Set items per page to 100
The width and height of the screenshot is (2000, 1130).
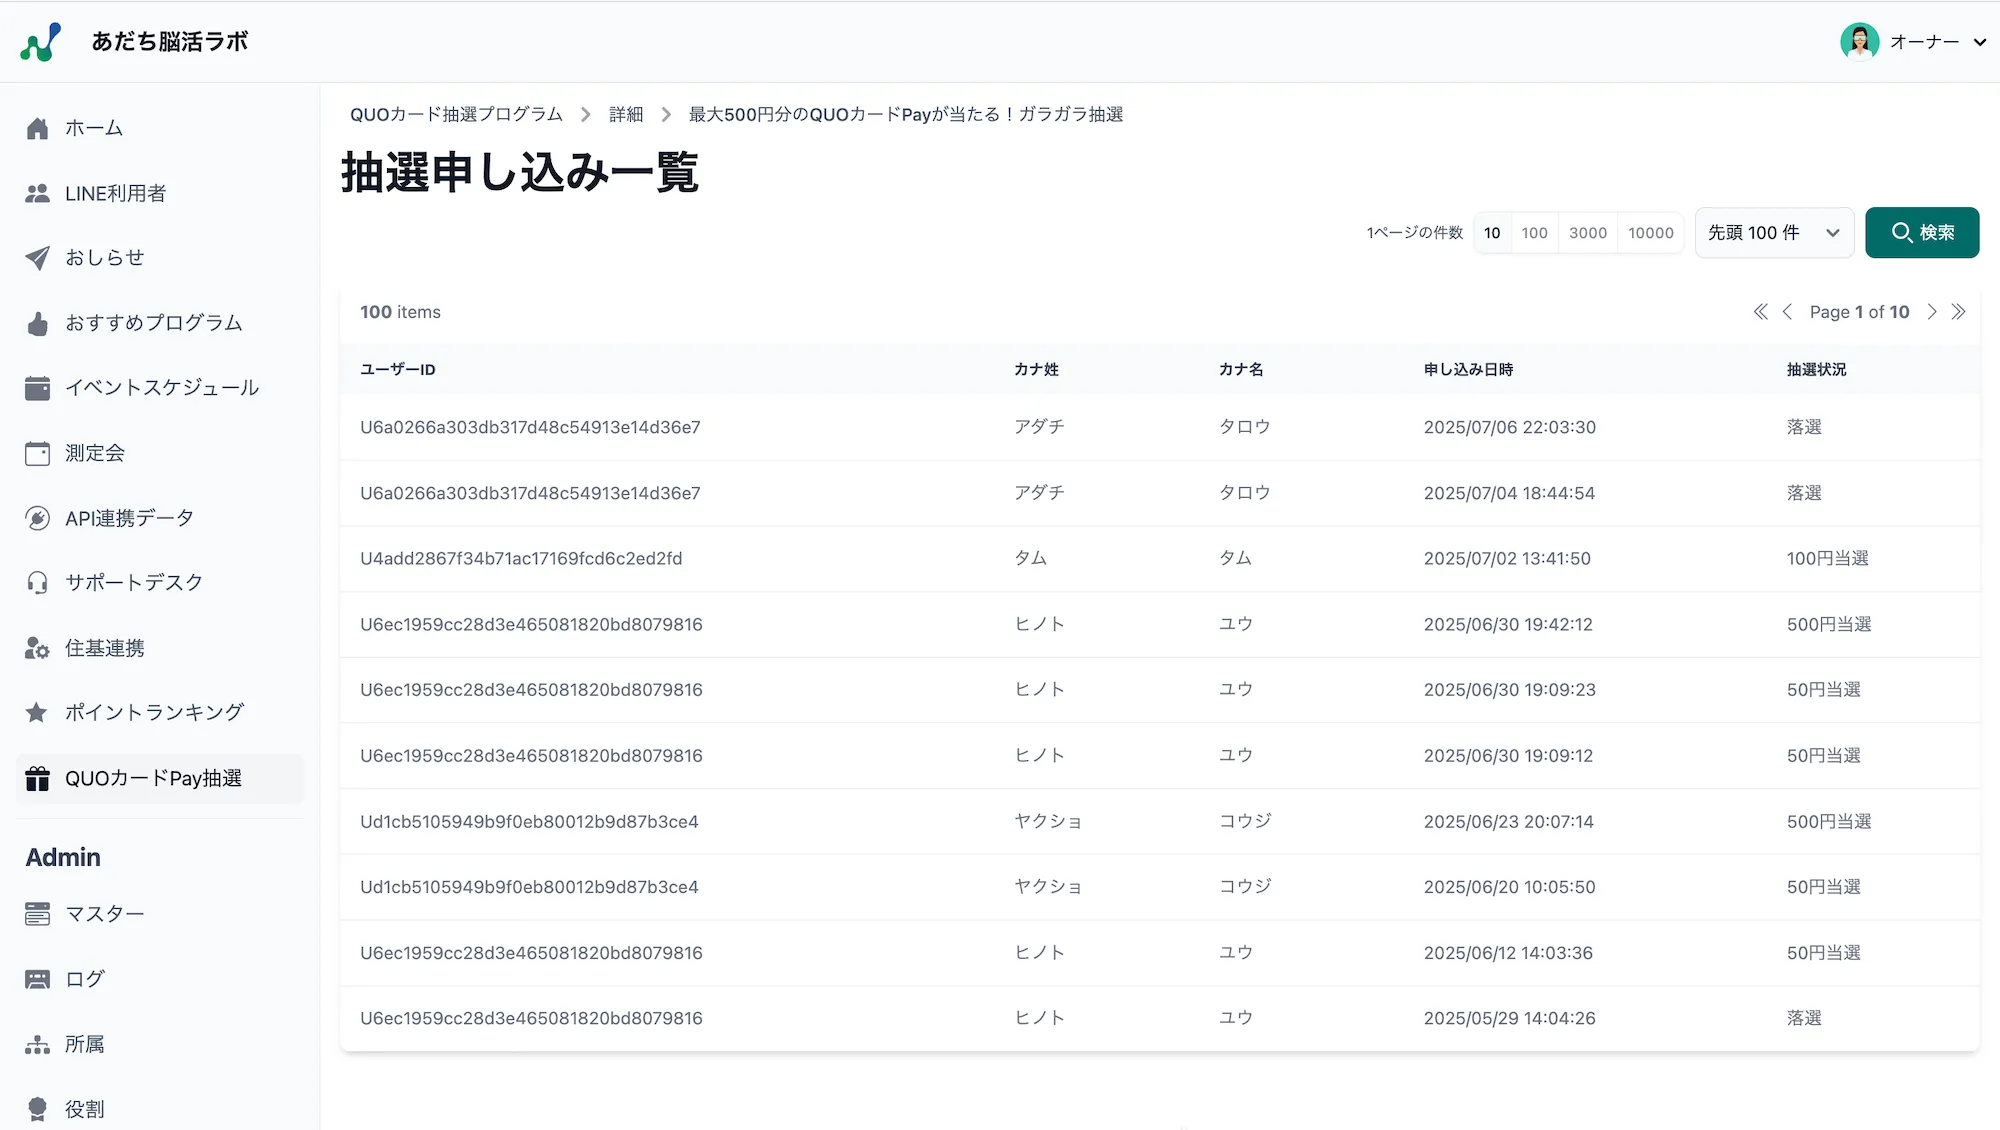tap(1534, 233)
